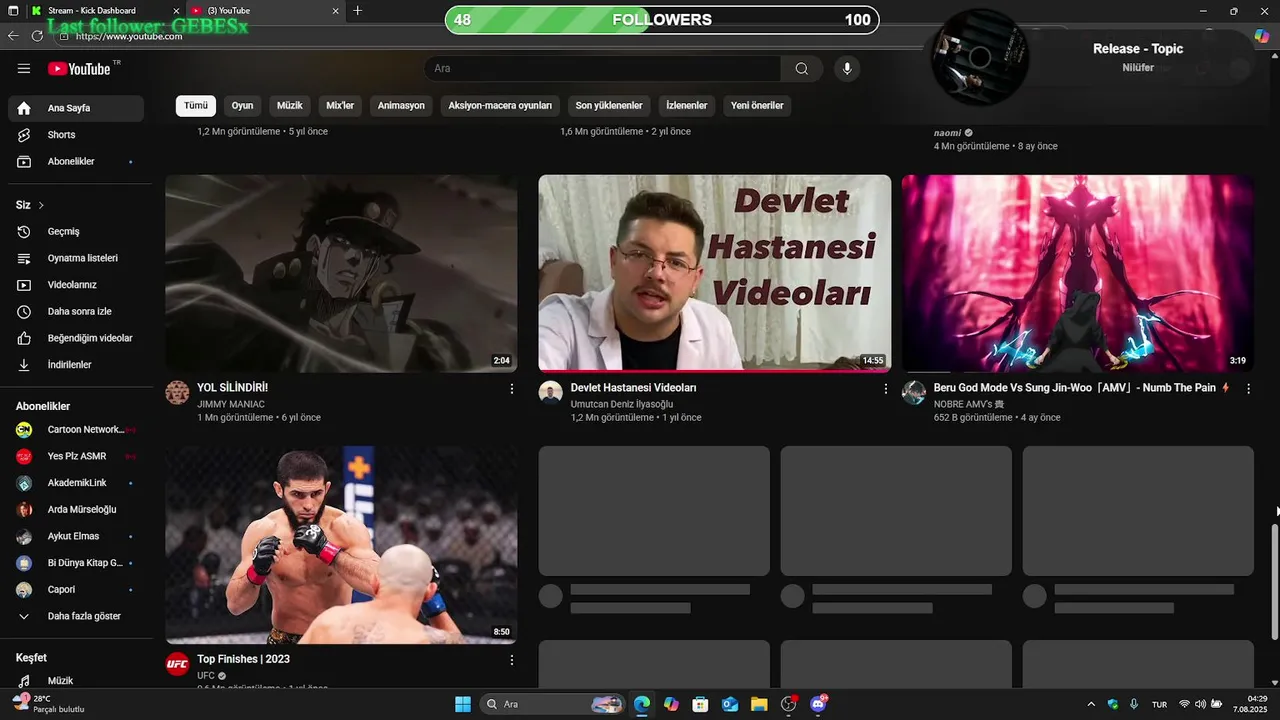The image size is (1280, 720).
Task: Open JIMMY MANIAC channel avatar
Action: pyautogui.click(x=177, y=392)
